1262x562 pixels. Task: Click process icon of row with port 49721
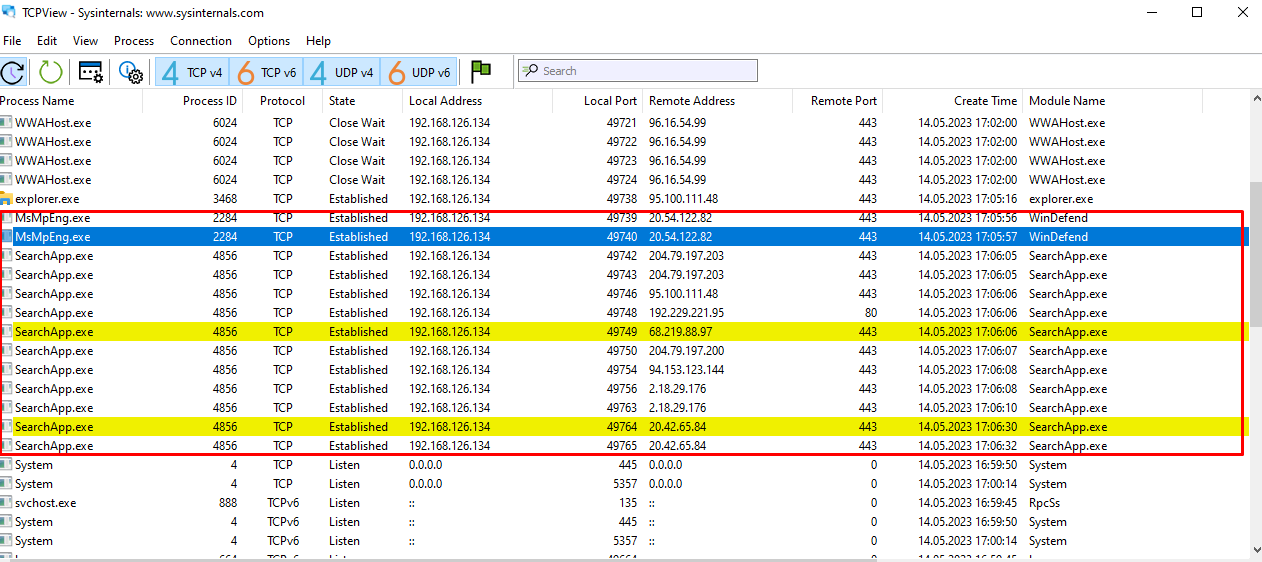pos(6,123)
